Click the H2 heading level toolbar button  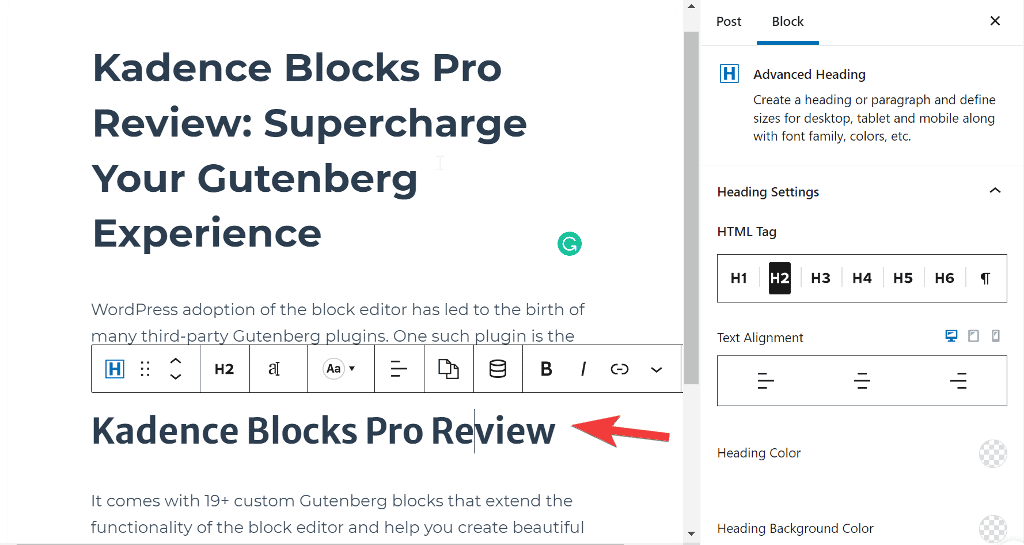tap(224, 369)
